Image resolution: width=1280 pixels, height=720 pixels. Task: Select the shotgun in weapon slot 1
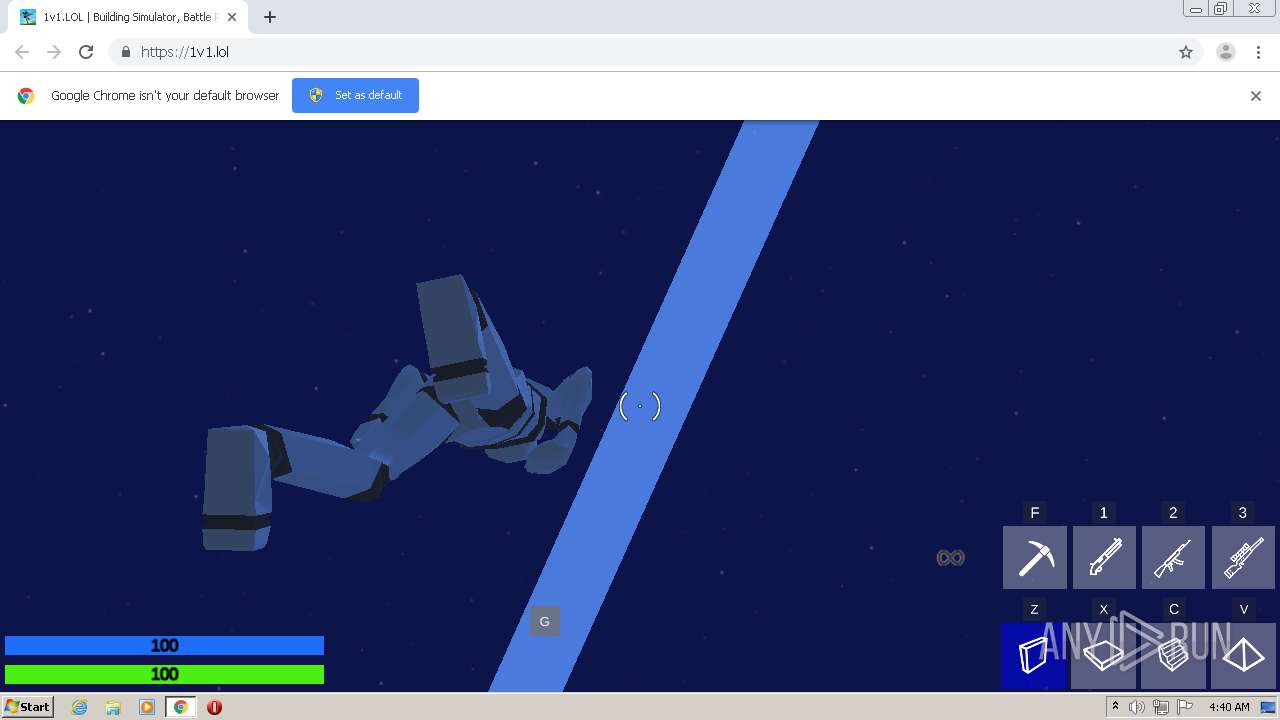tap(1104, 557)
